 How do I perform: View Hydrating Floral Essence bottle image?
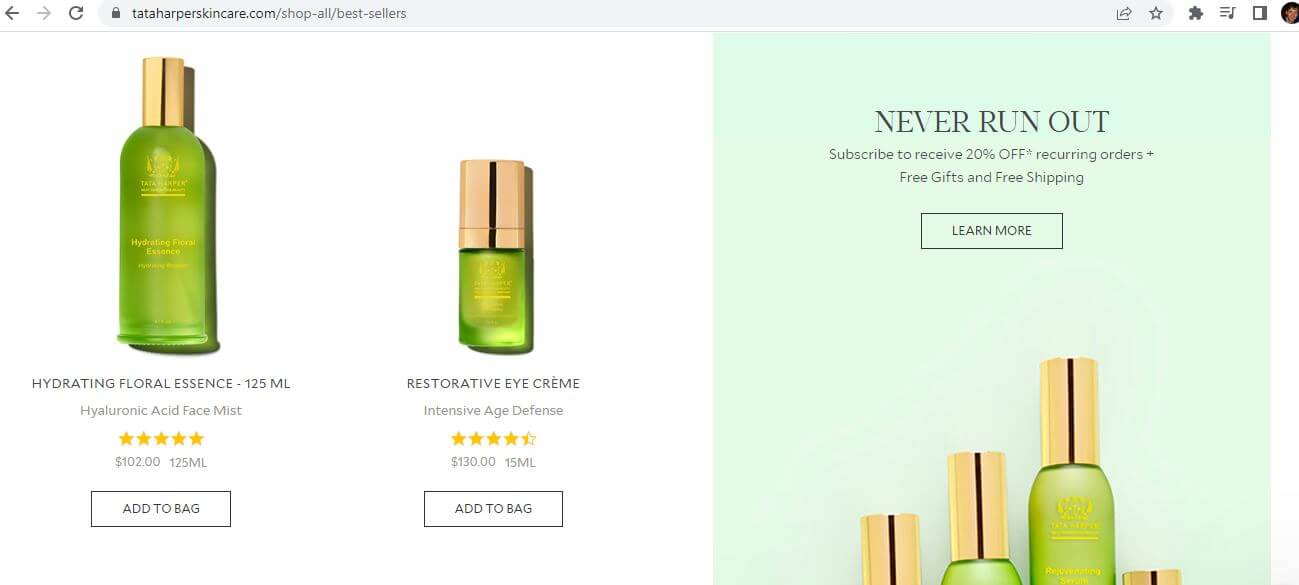point(166,205)
